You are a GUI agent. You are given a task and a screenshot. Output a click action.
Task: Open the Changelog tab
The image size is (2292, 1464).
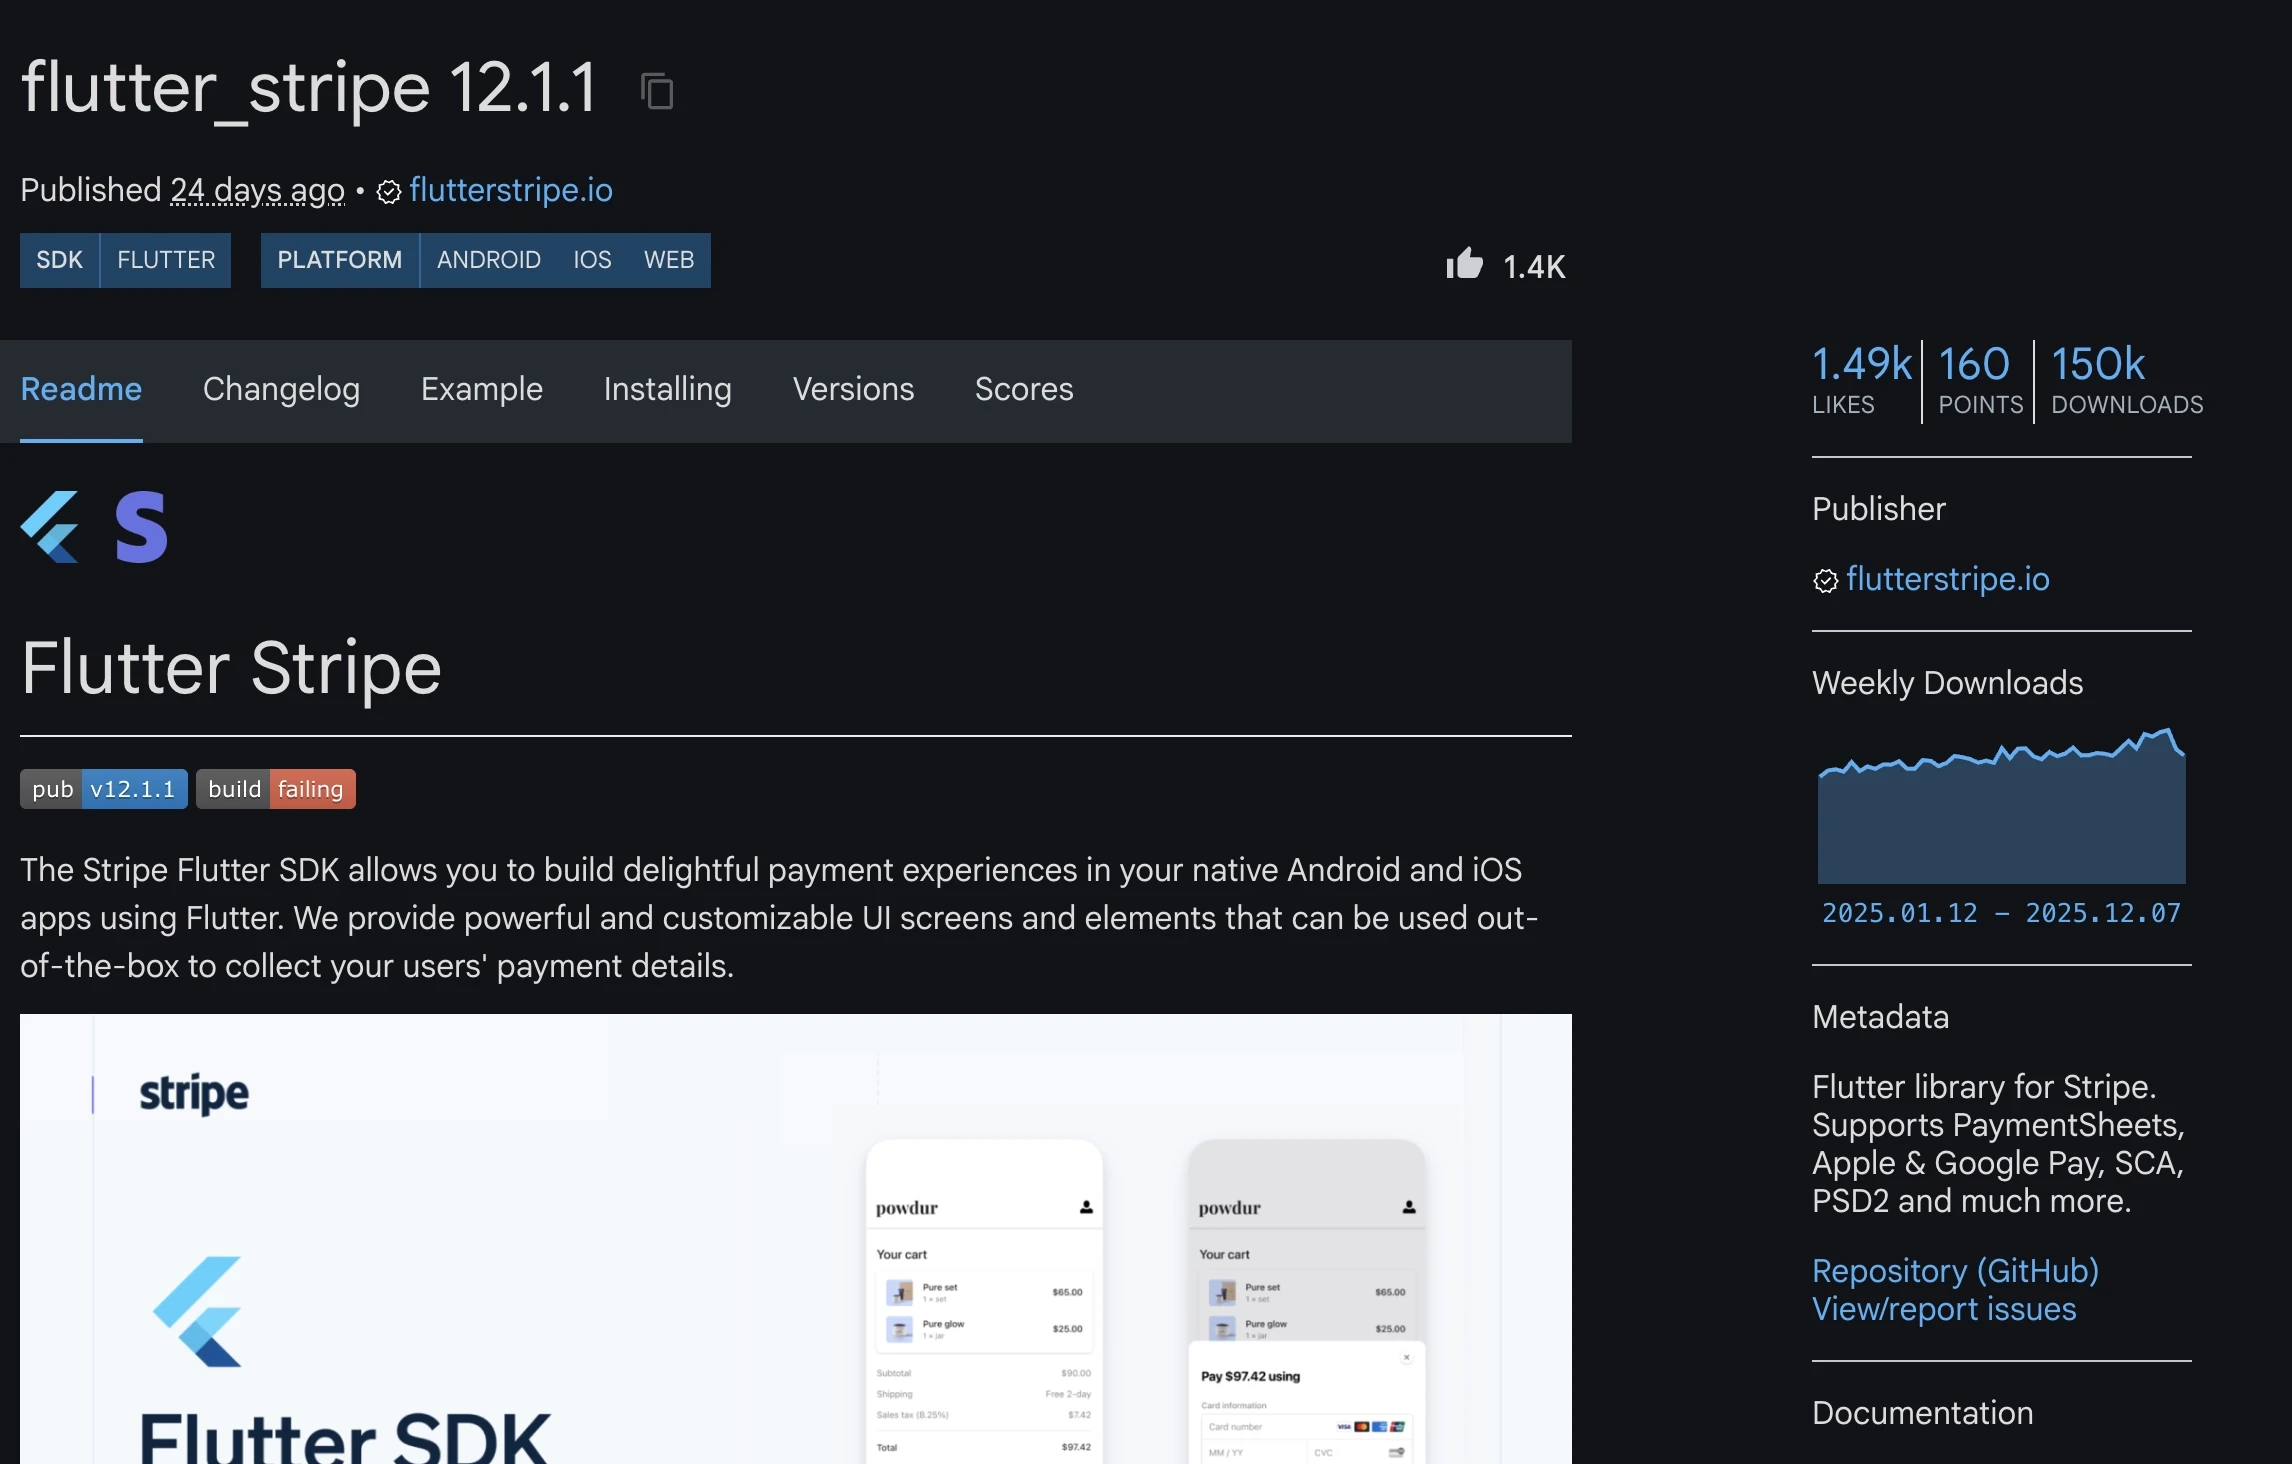tap(281, 389)
